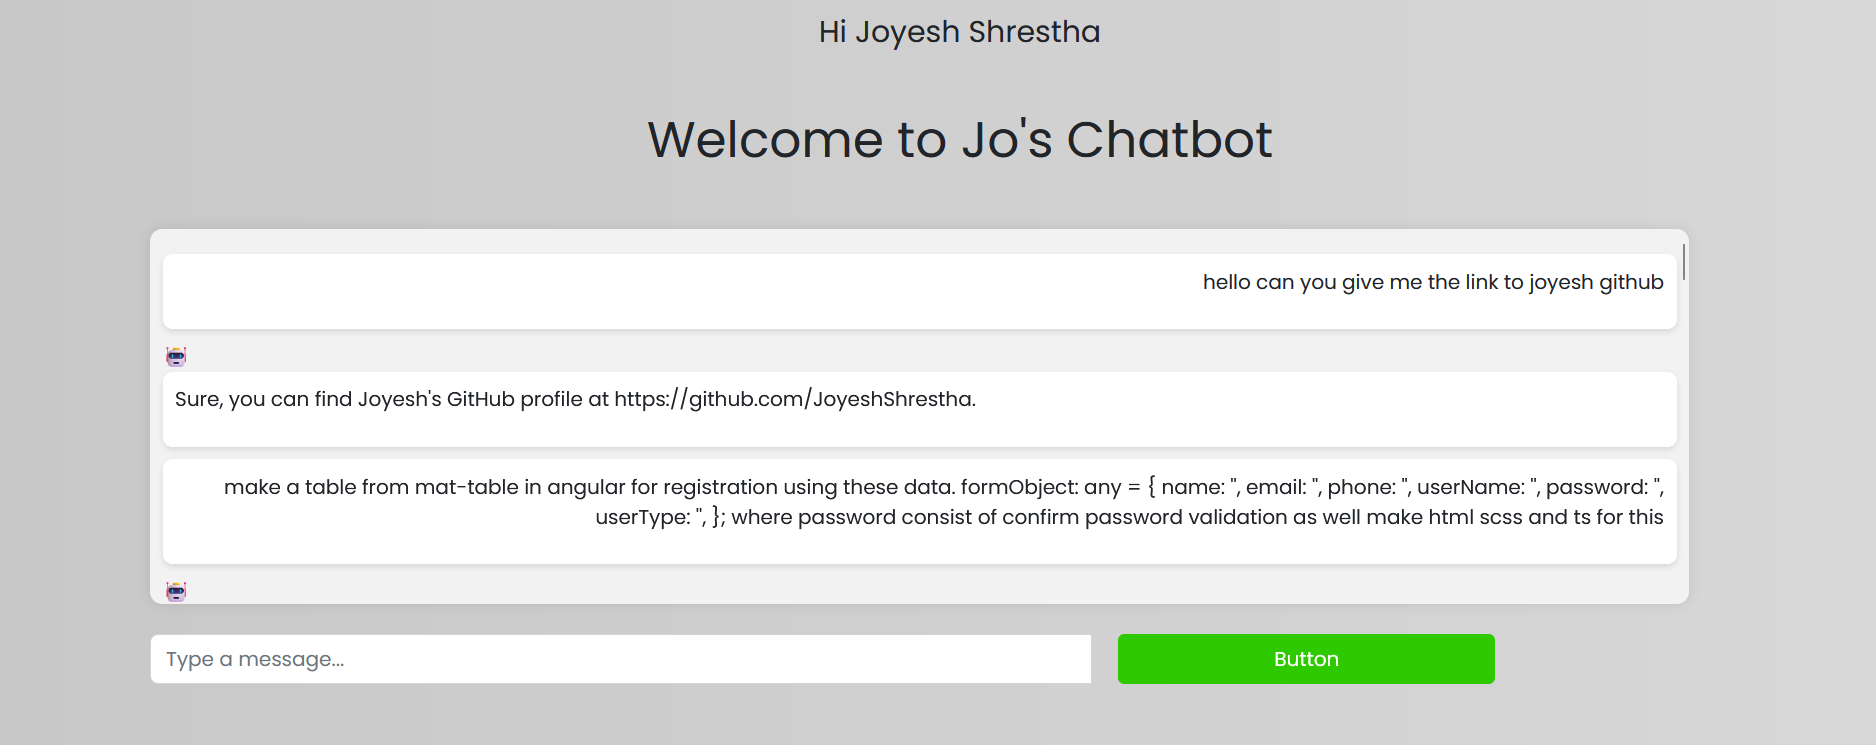Click the bot avatar below the mat-table message

pos(176,592)
